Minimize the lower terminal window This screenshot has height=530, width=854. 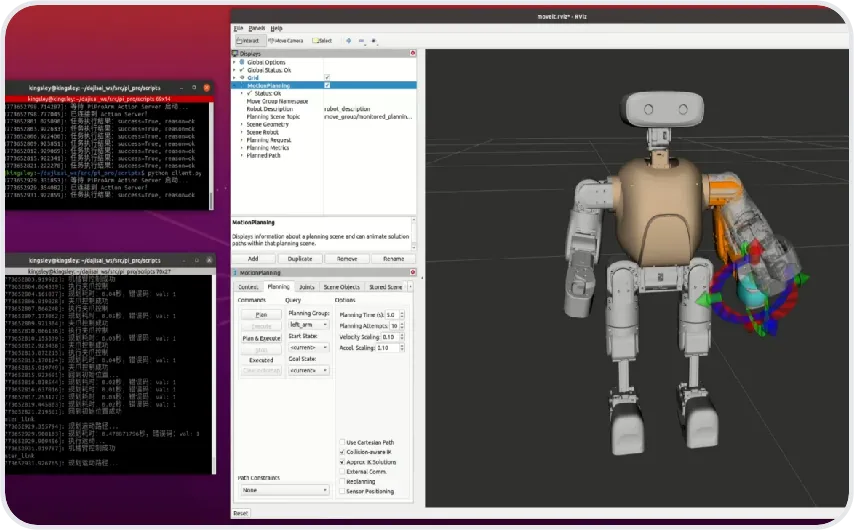[184, 260]
